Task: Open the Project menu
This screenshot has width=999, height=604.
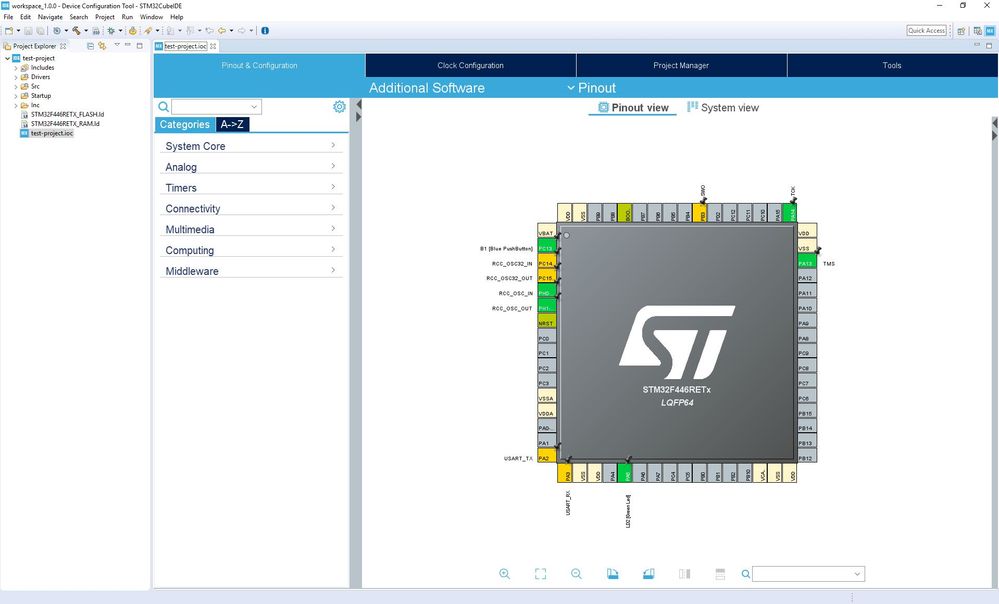Action: (x=104, y=17)
